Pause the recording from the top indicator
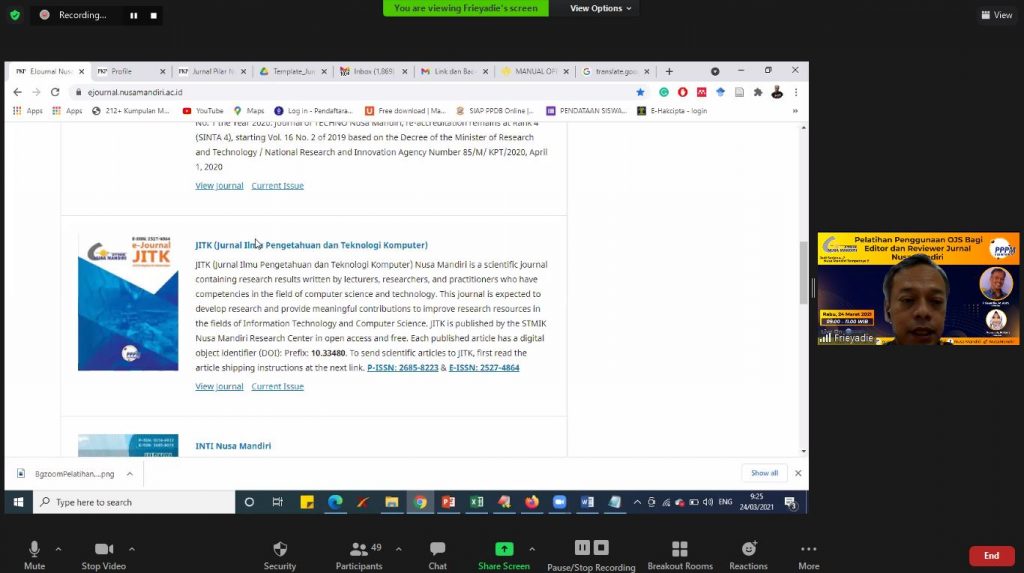1024x573 pixels. pos(133,16)
